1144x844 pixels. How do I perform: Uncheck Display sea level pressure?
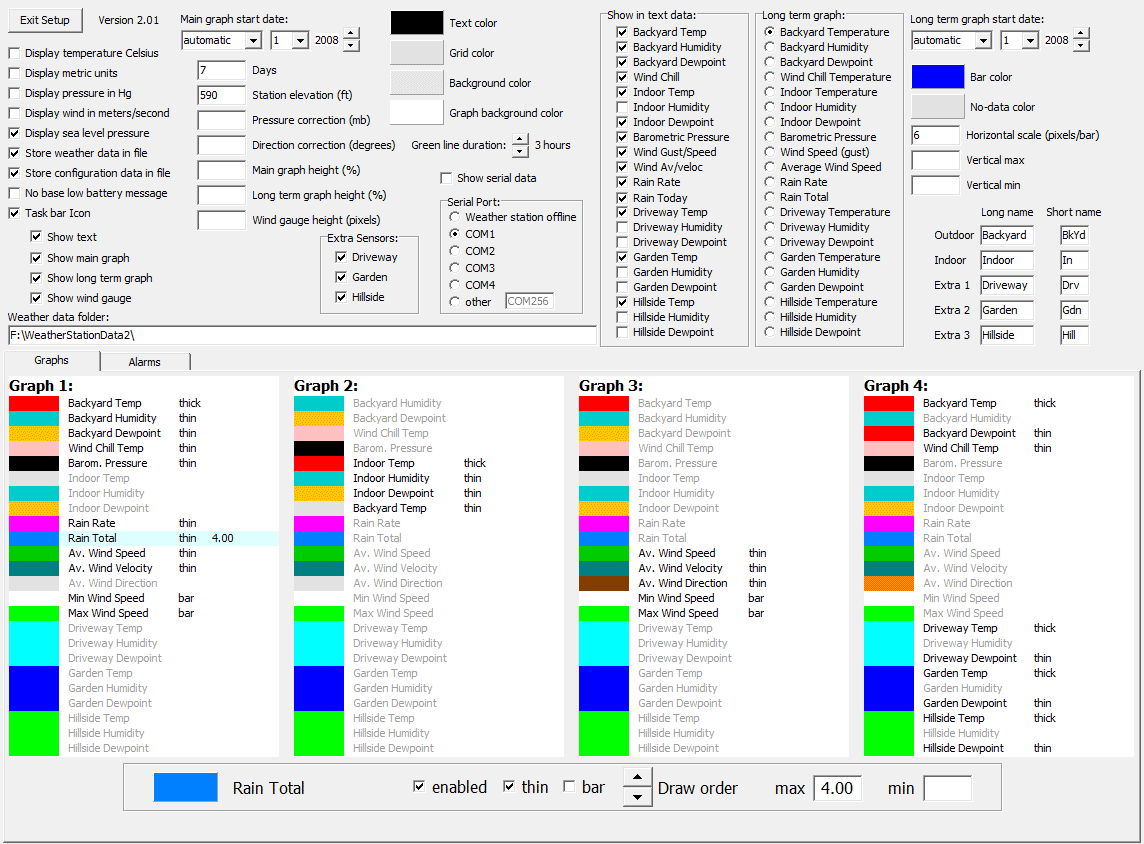click(14, 133)
